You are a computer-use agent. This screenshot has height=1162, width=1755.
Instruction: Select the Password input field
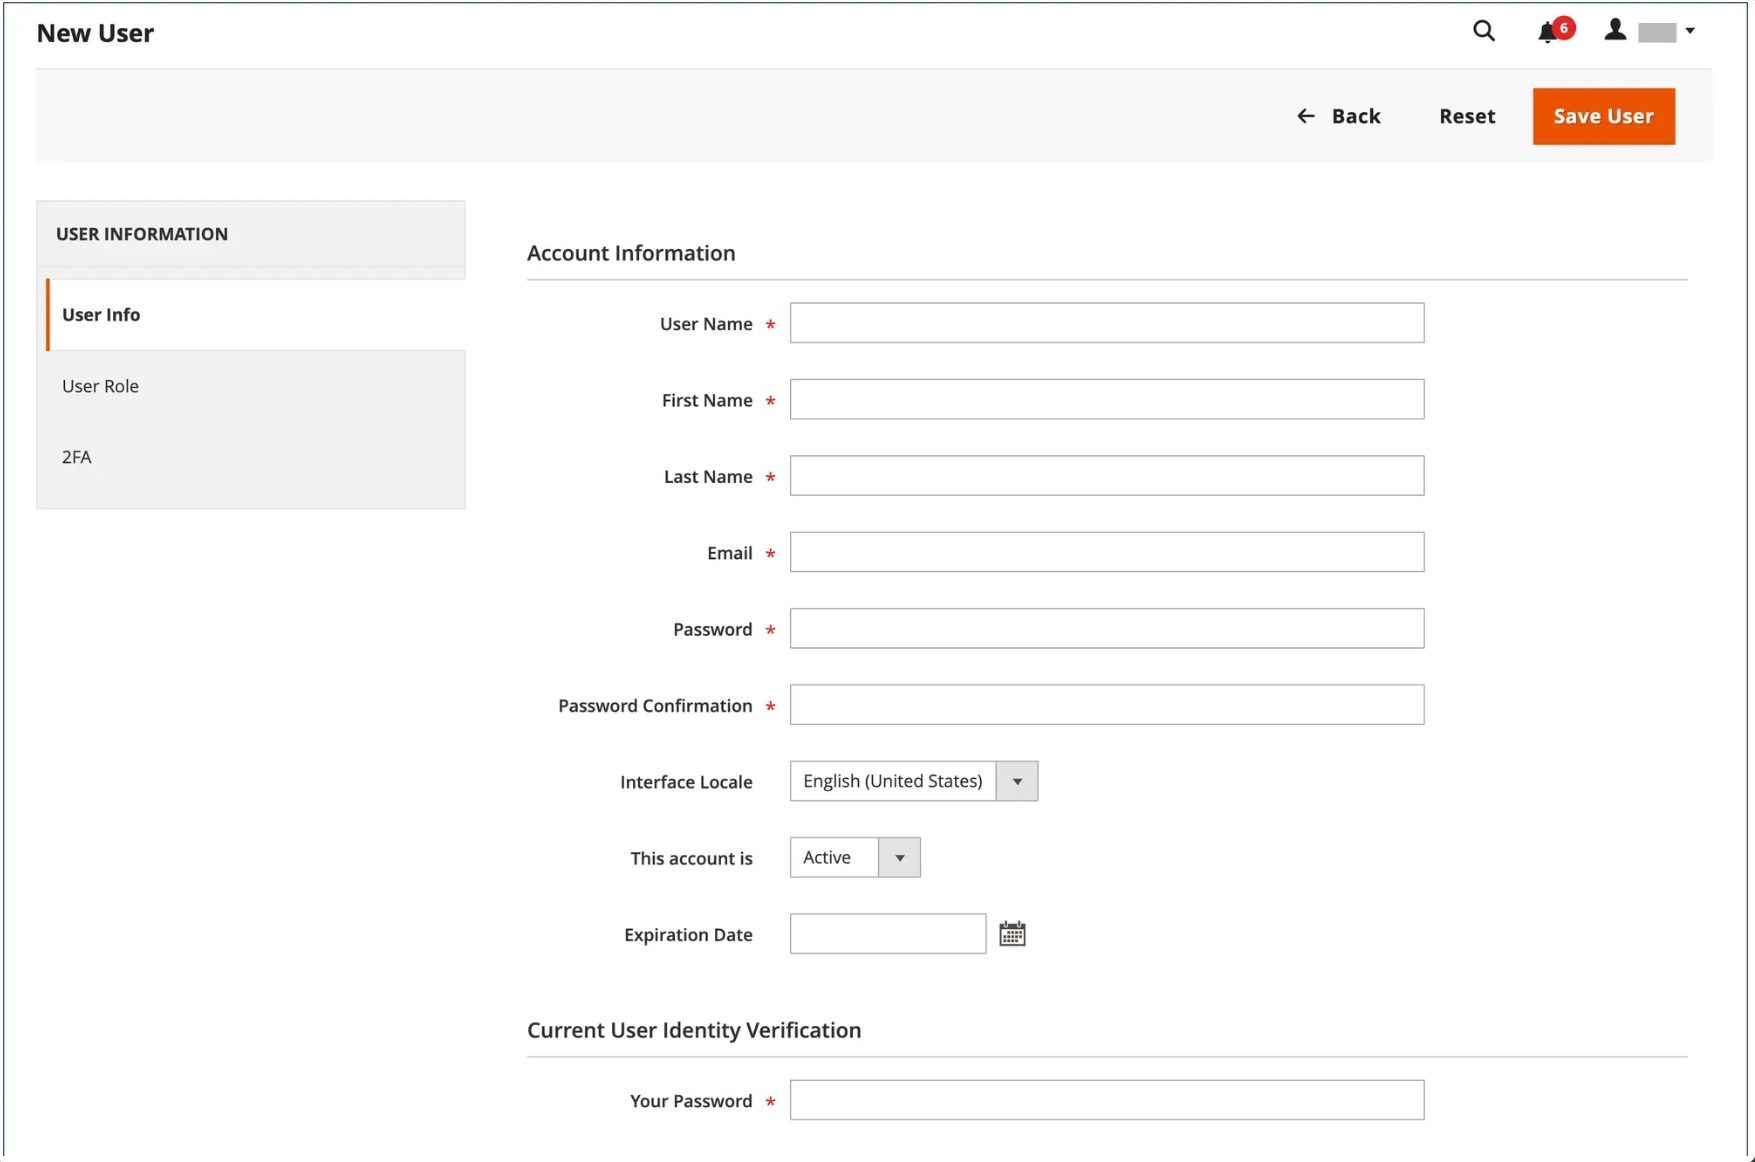(1106, 629)
